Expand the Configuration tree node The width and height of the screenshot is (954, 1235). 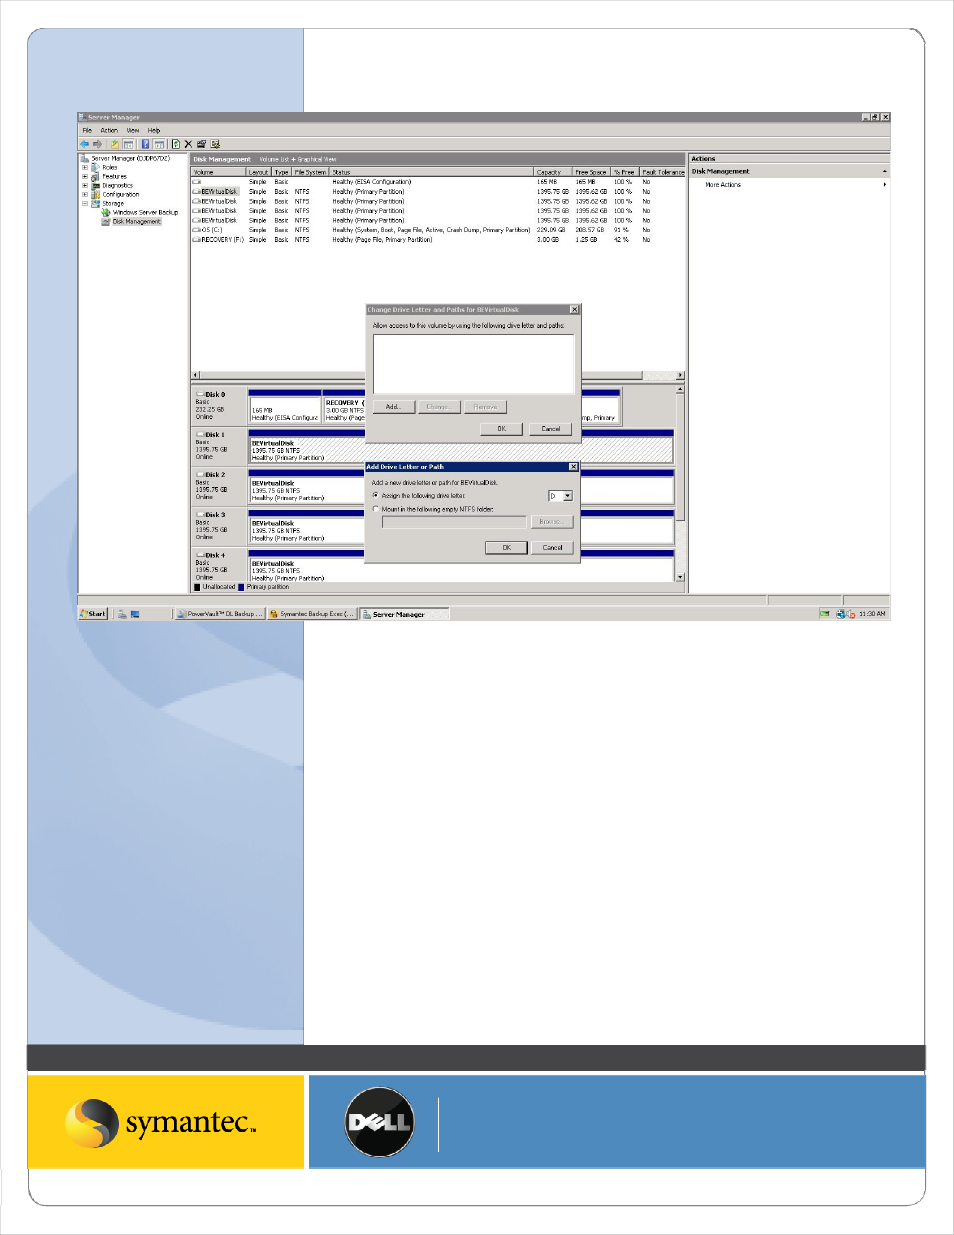point(85,195)
